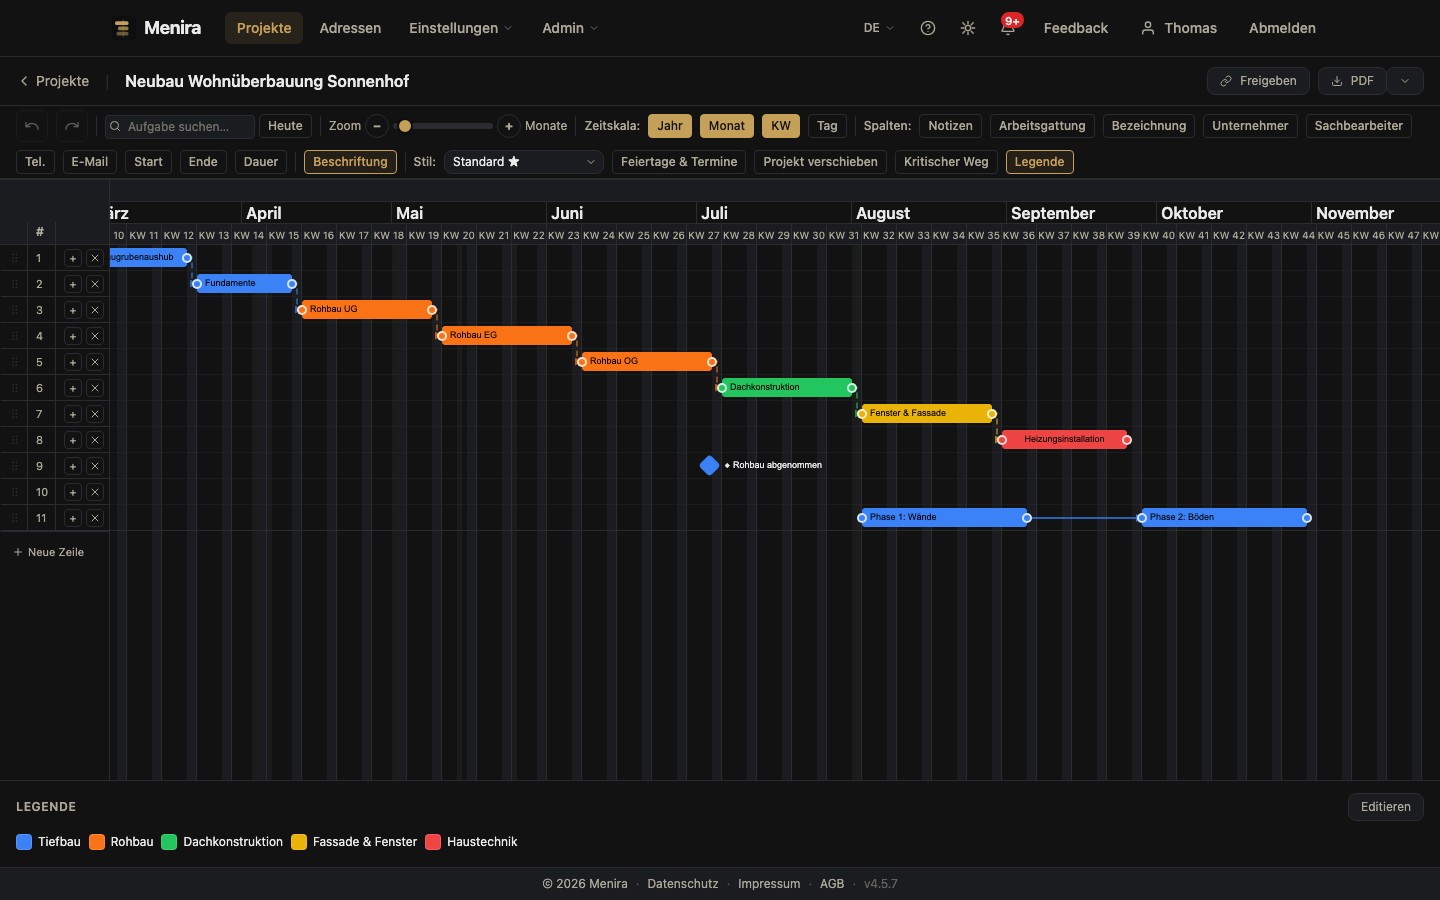Click the Haustechnik red legend swatch
Viewport: 1440px width, 900px height.
point(433,842)
